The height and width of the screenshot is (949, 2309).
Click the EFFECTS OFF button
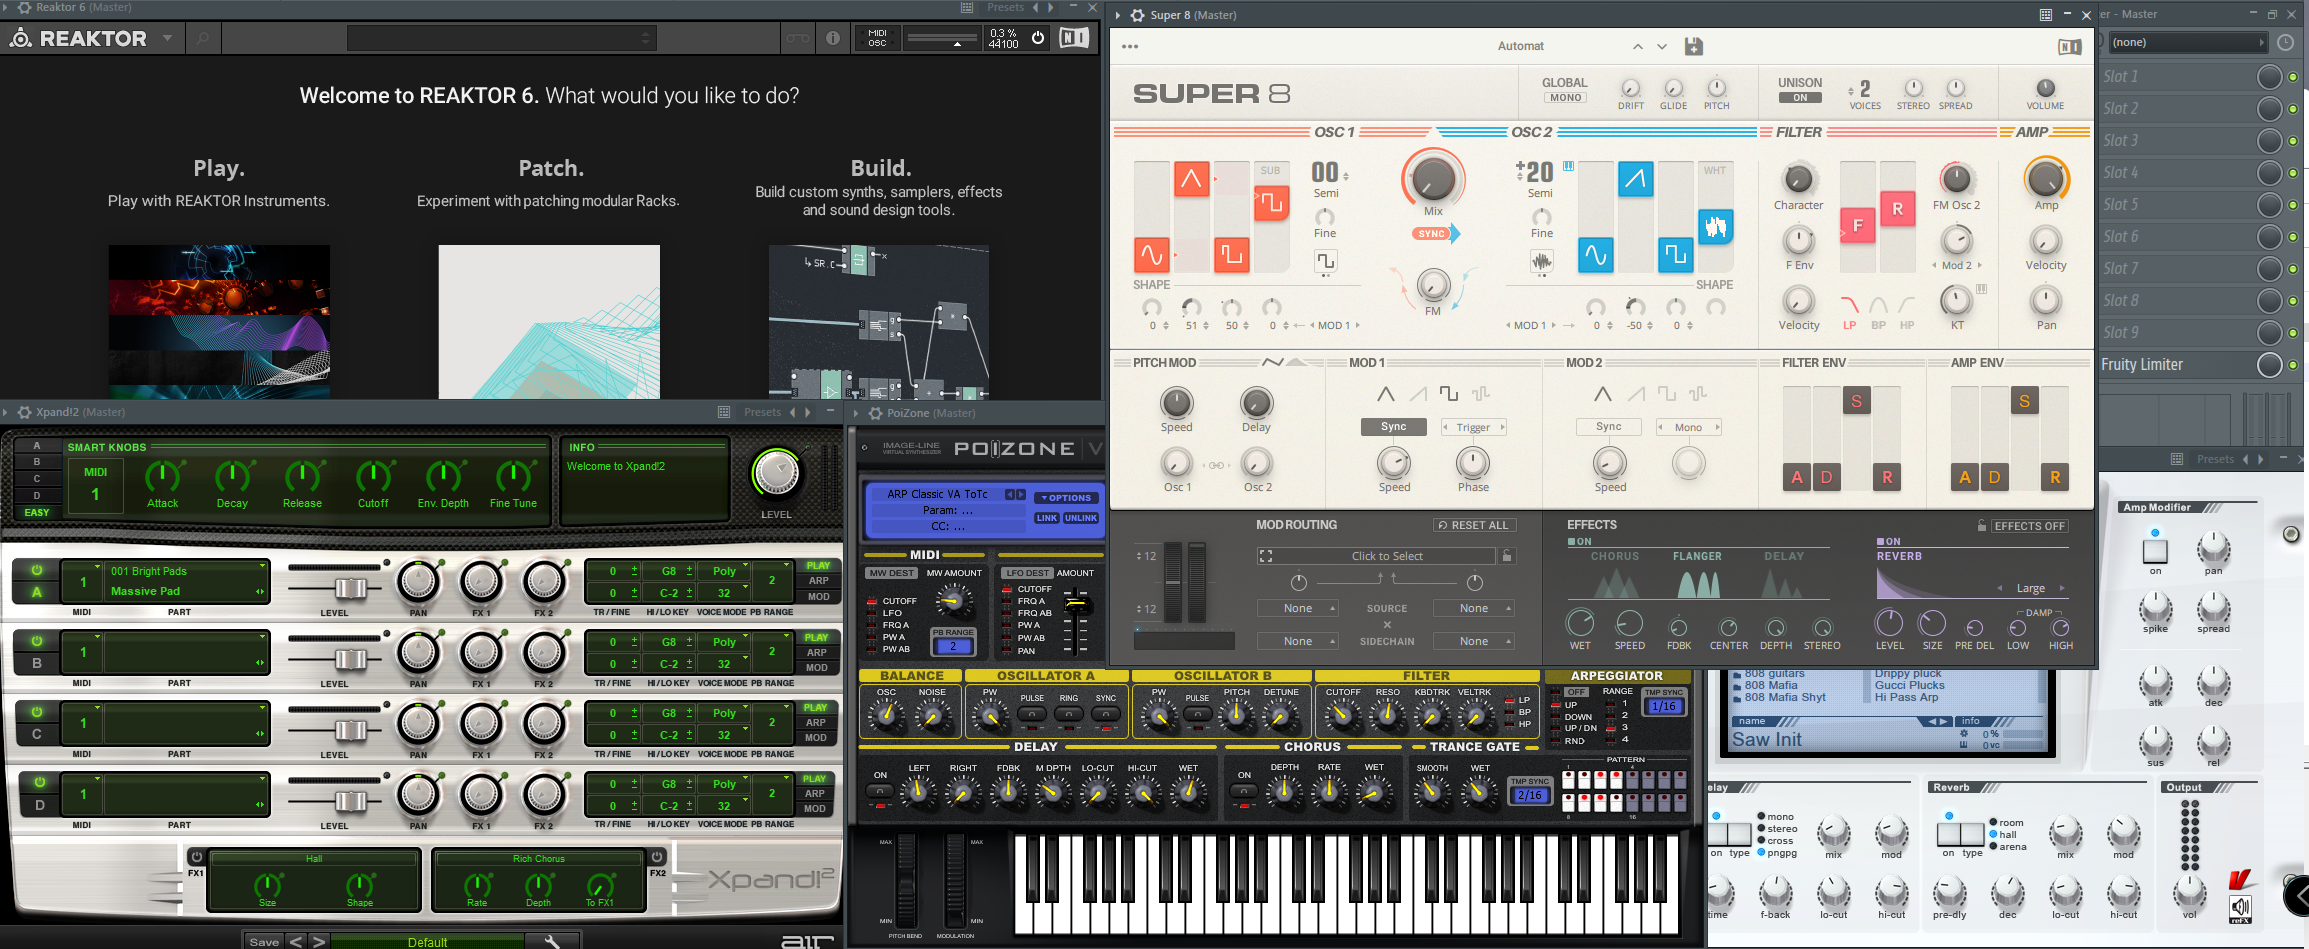click(2030, 526)
